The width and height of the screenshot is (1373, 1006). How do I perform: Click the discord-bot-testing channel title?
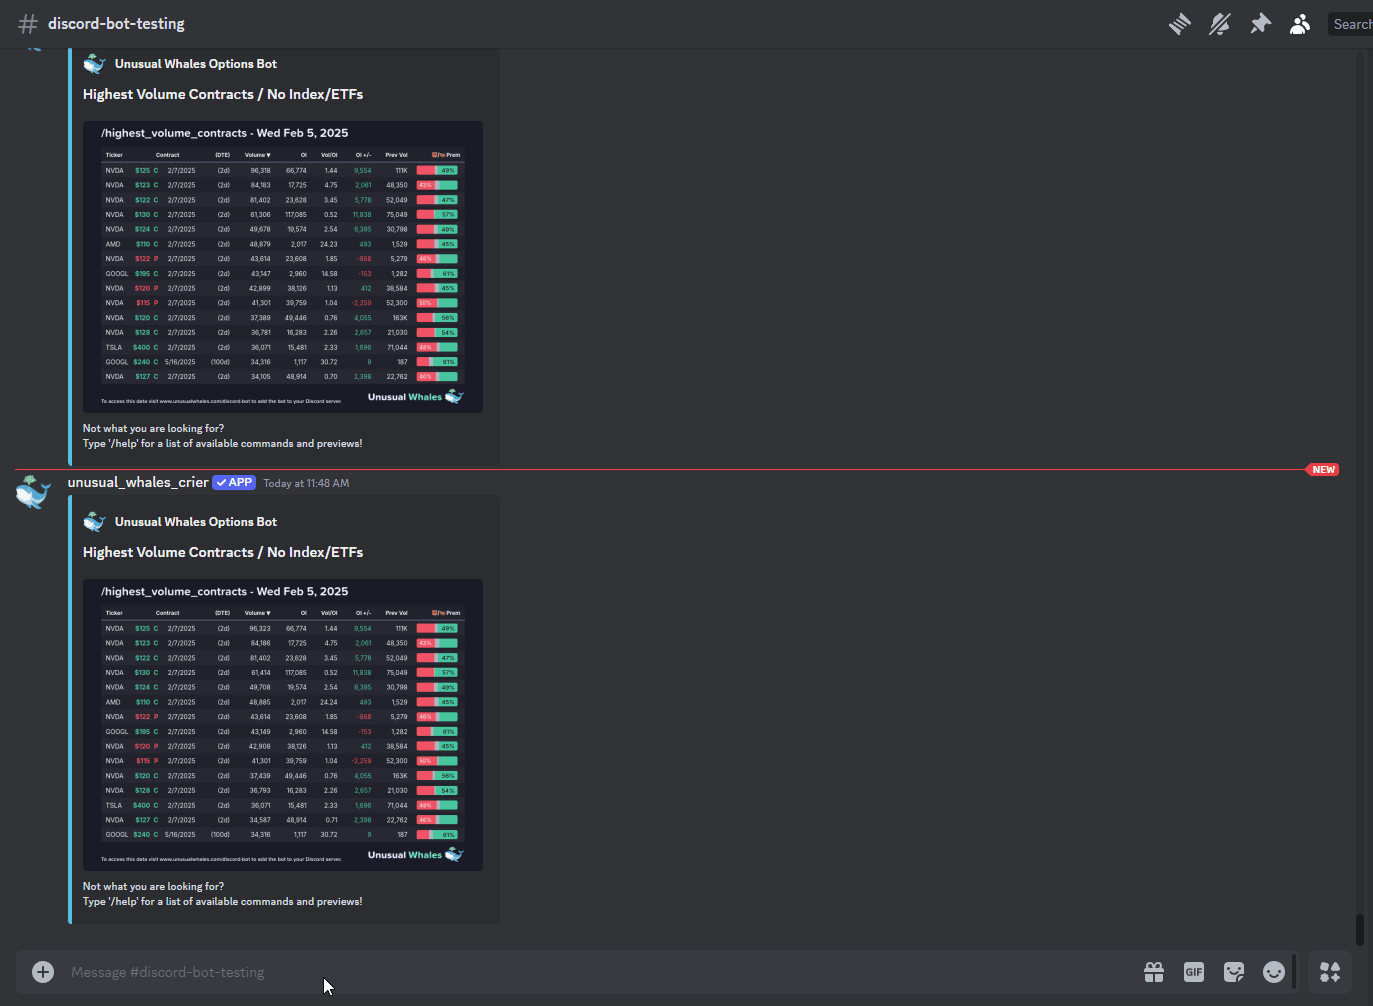click(x=116, y=24)
